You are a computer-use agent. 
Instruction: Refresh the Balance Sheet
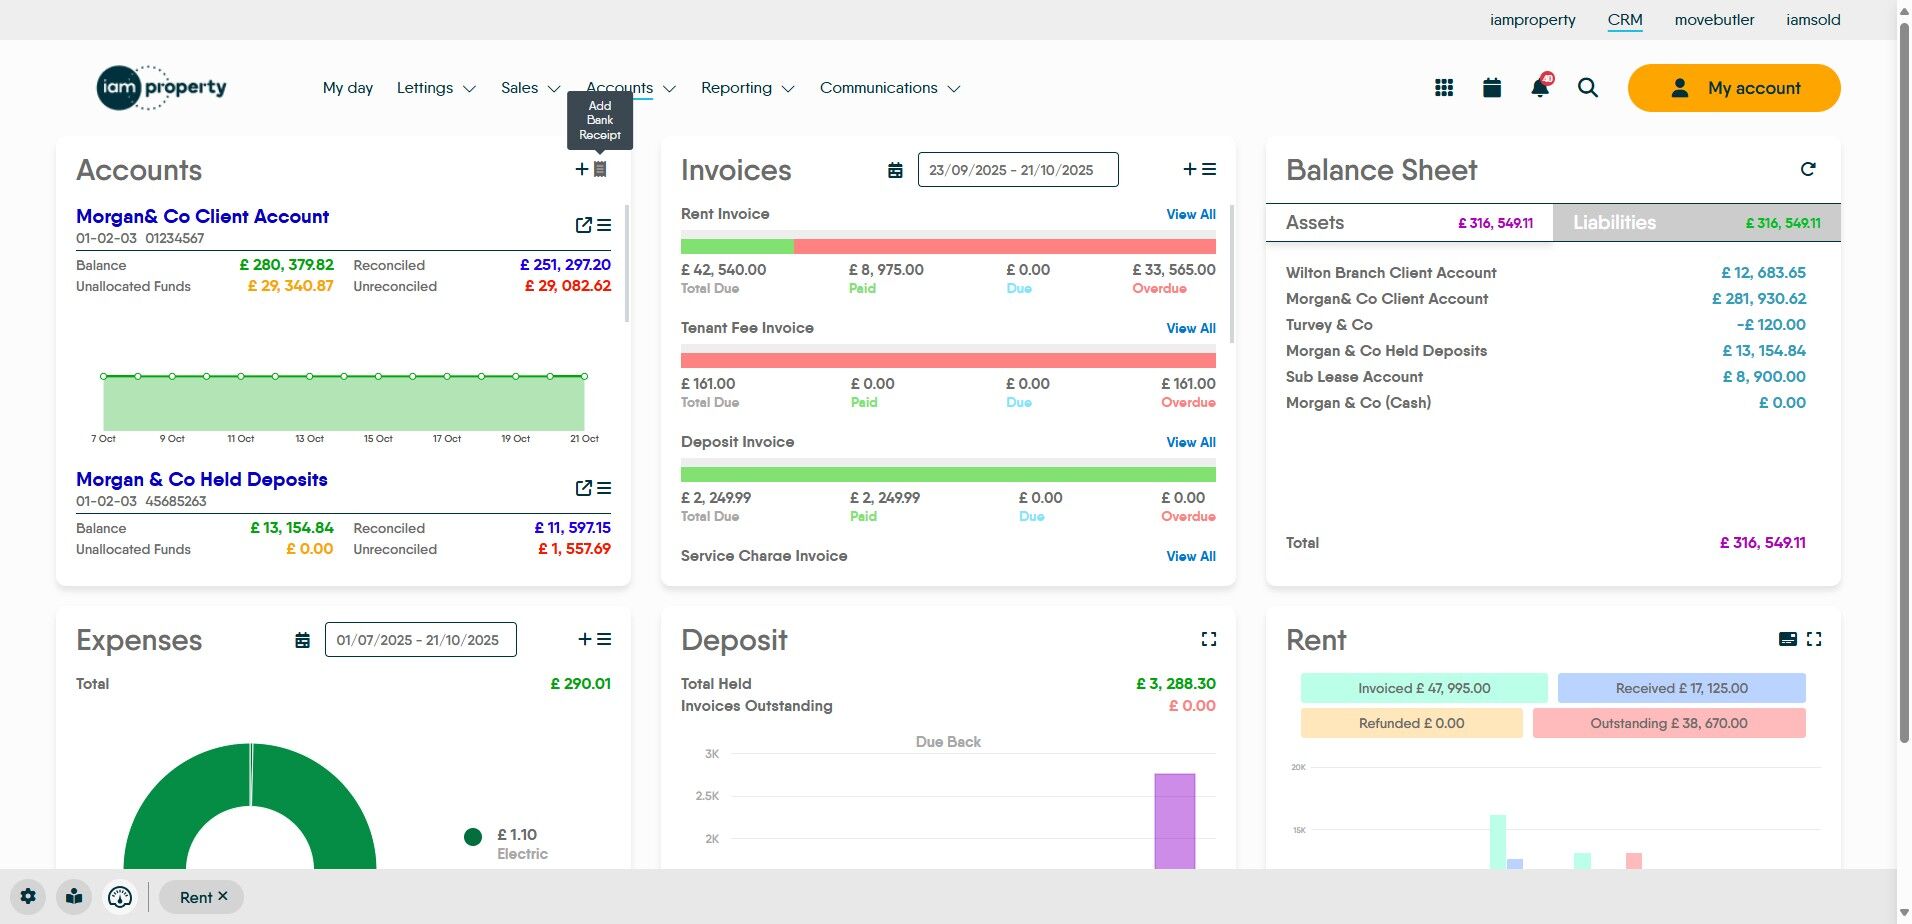1808,169
